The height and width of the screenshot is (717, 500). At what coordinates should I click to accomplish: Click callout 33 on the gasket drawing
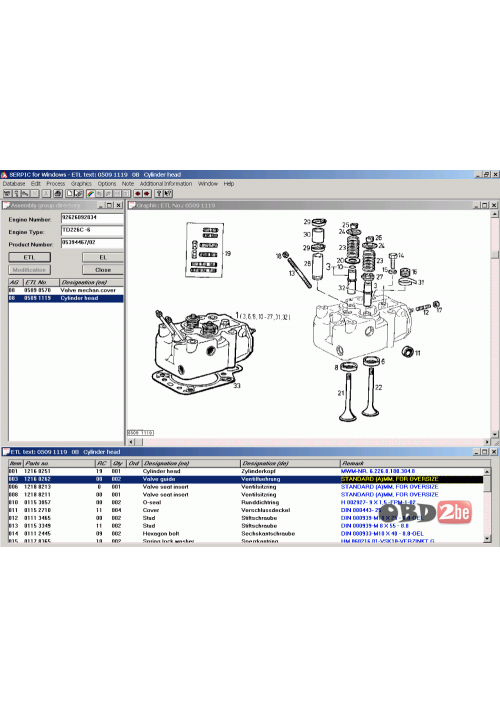click(x=237, y=385)
